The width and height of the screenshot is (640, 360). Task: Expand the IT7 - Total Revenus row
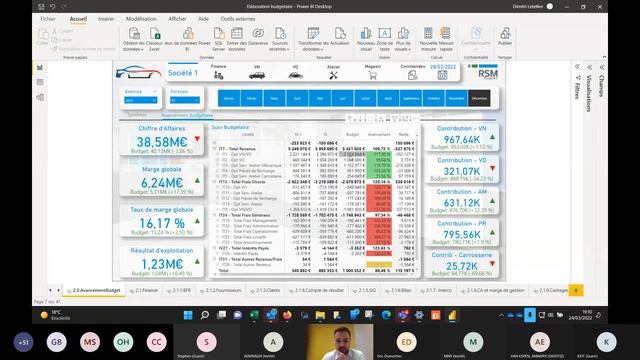coord(214,149)
